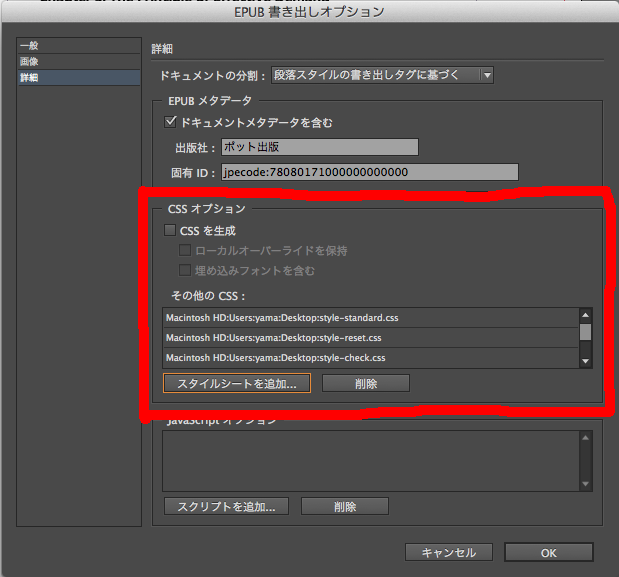Check ローカルオーバーライドを保持 option
The width and height of the screenshot is (619, 577).
185,250
